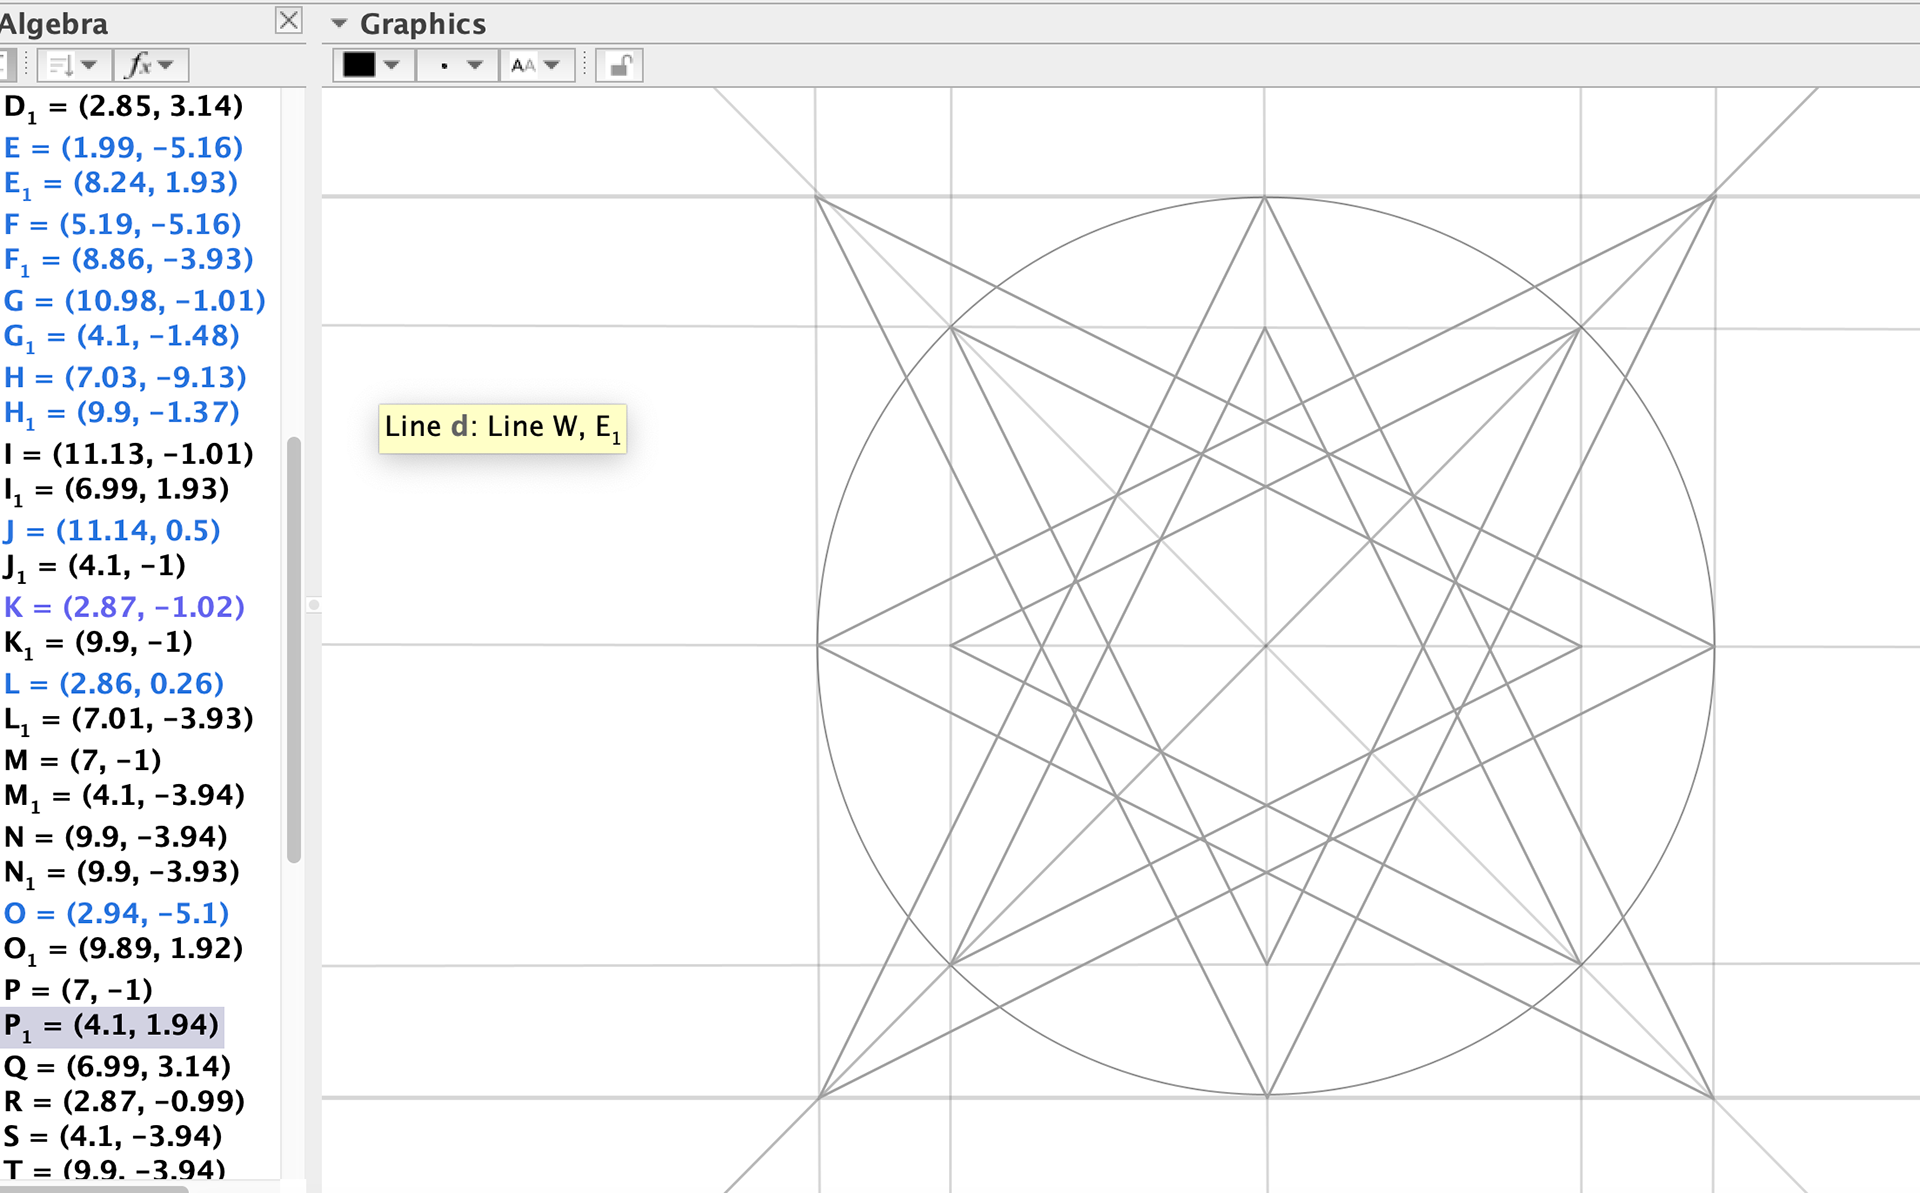Select point K₁ = (9.9, -1)

(98, 643)
